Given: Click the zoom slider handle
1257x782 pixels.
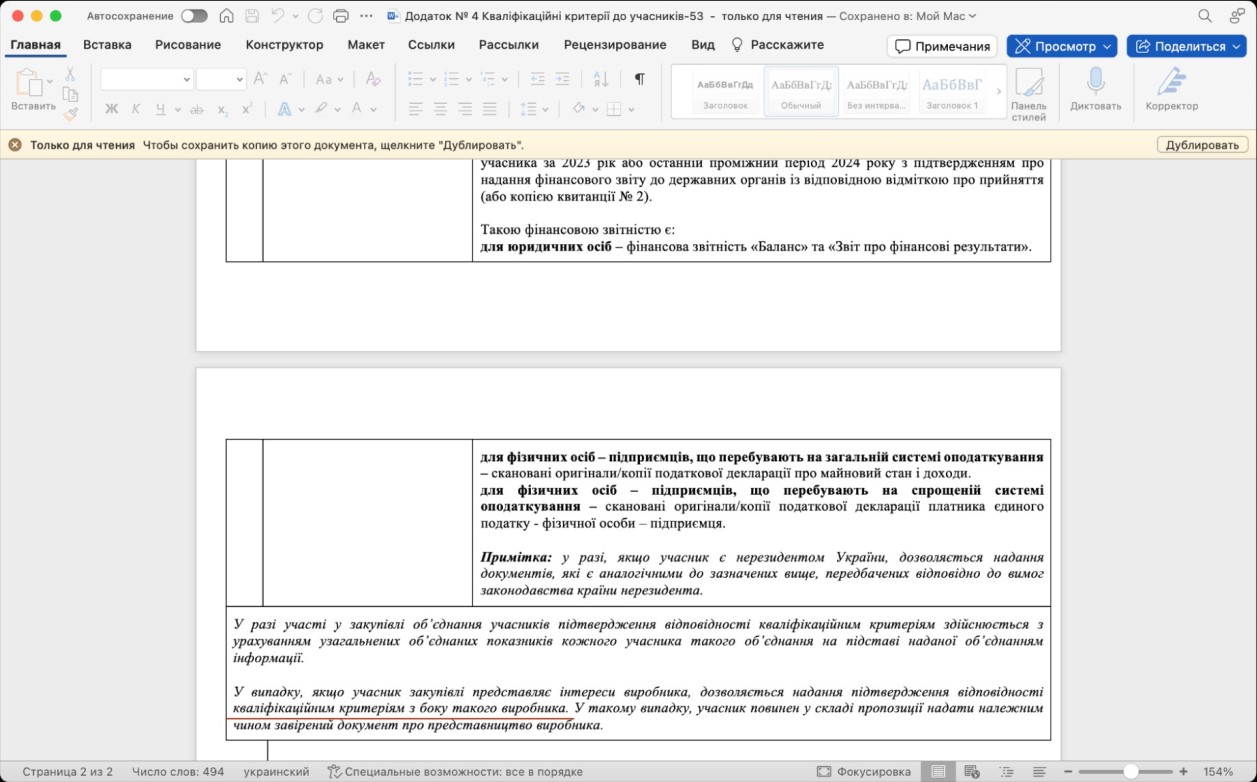Looking at the screenshot, I should point(1130,771).
